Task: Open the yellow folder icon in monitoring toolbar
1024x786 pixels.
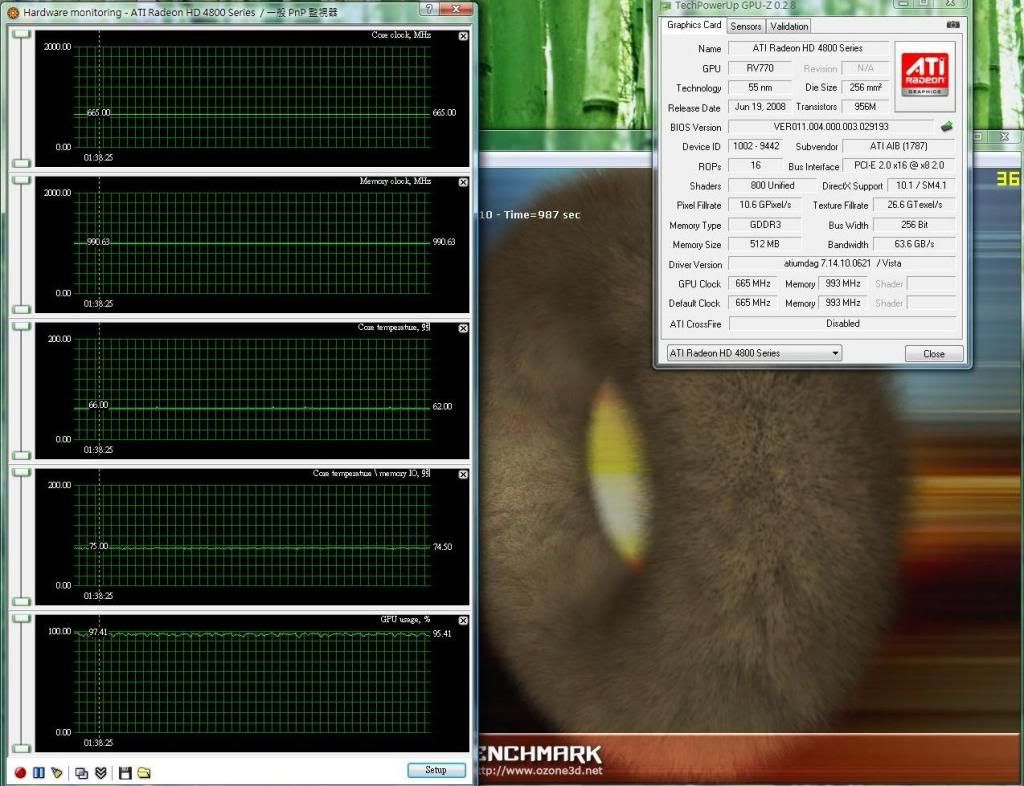Action: click(x=144, y=773)
